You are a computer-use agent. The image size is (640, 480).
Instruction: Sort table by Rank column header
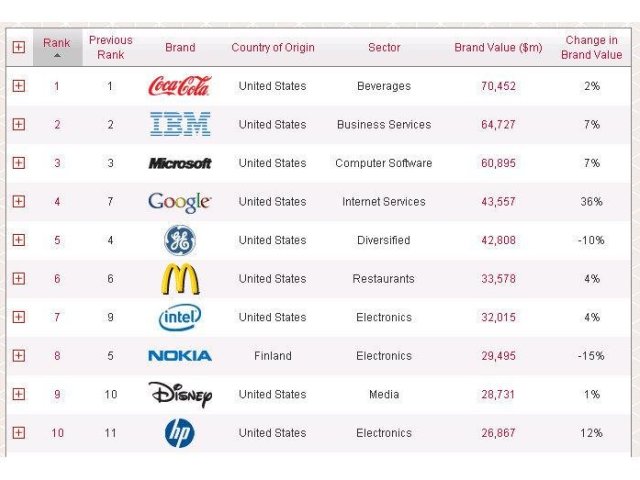click(56, 43)
